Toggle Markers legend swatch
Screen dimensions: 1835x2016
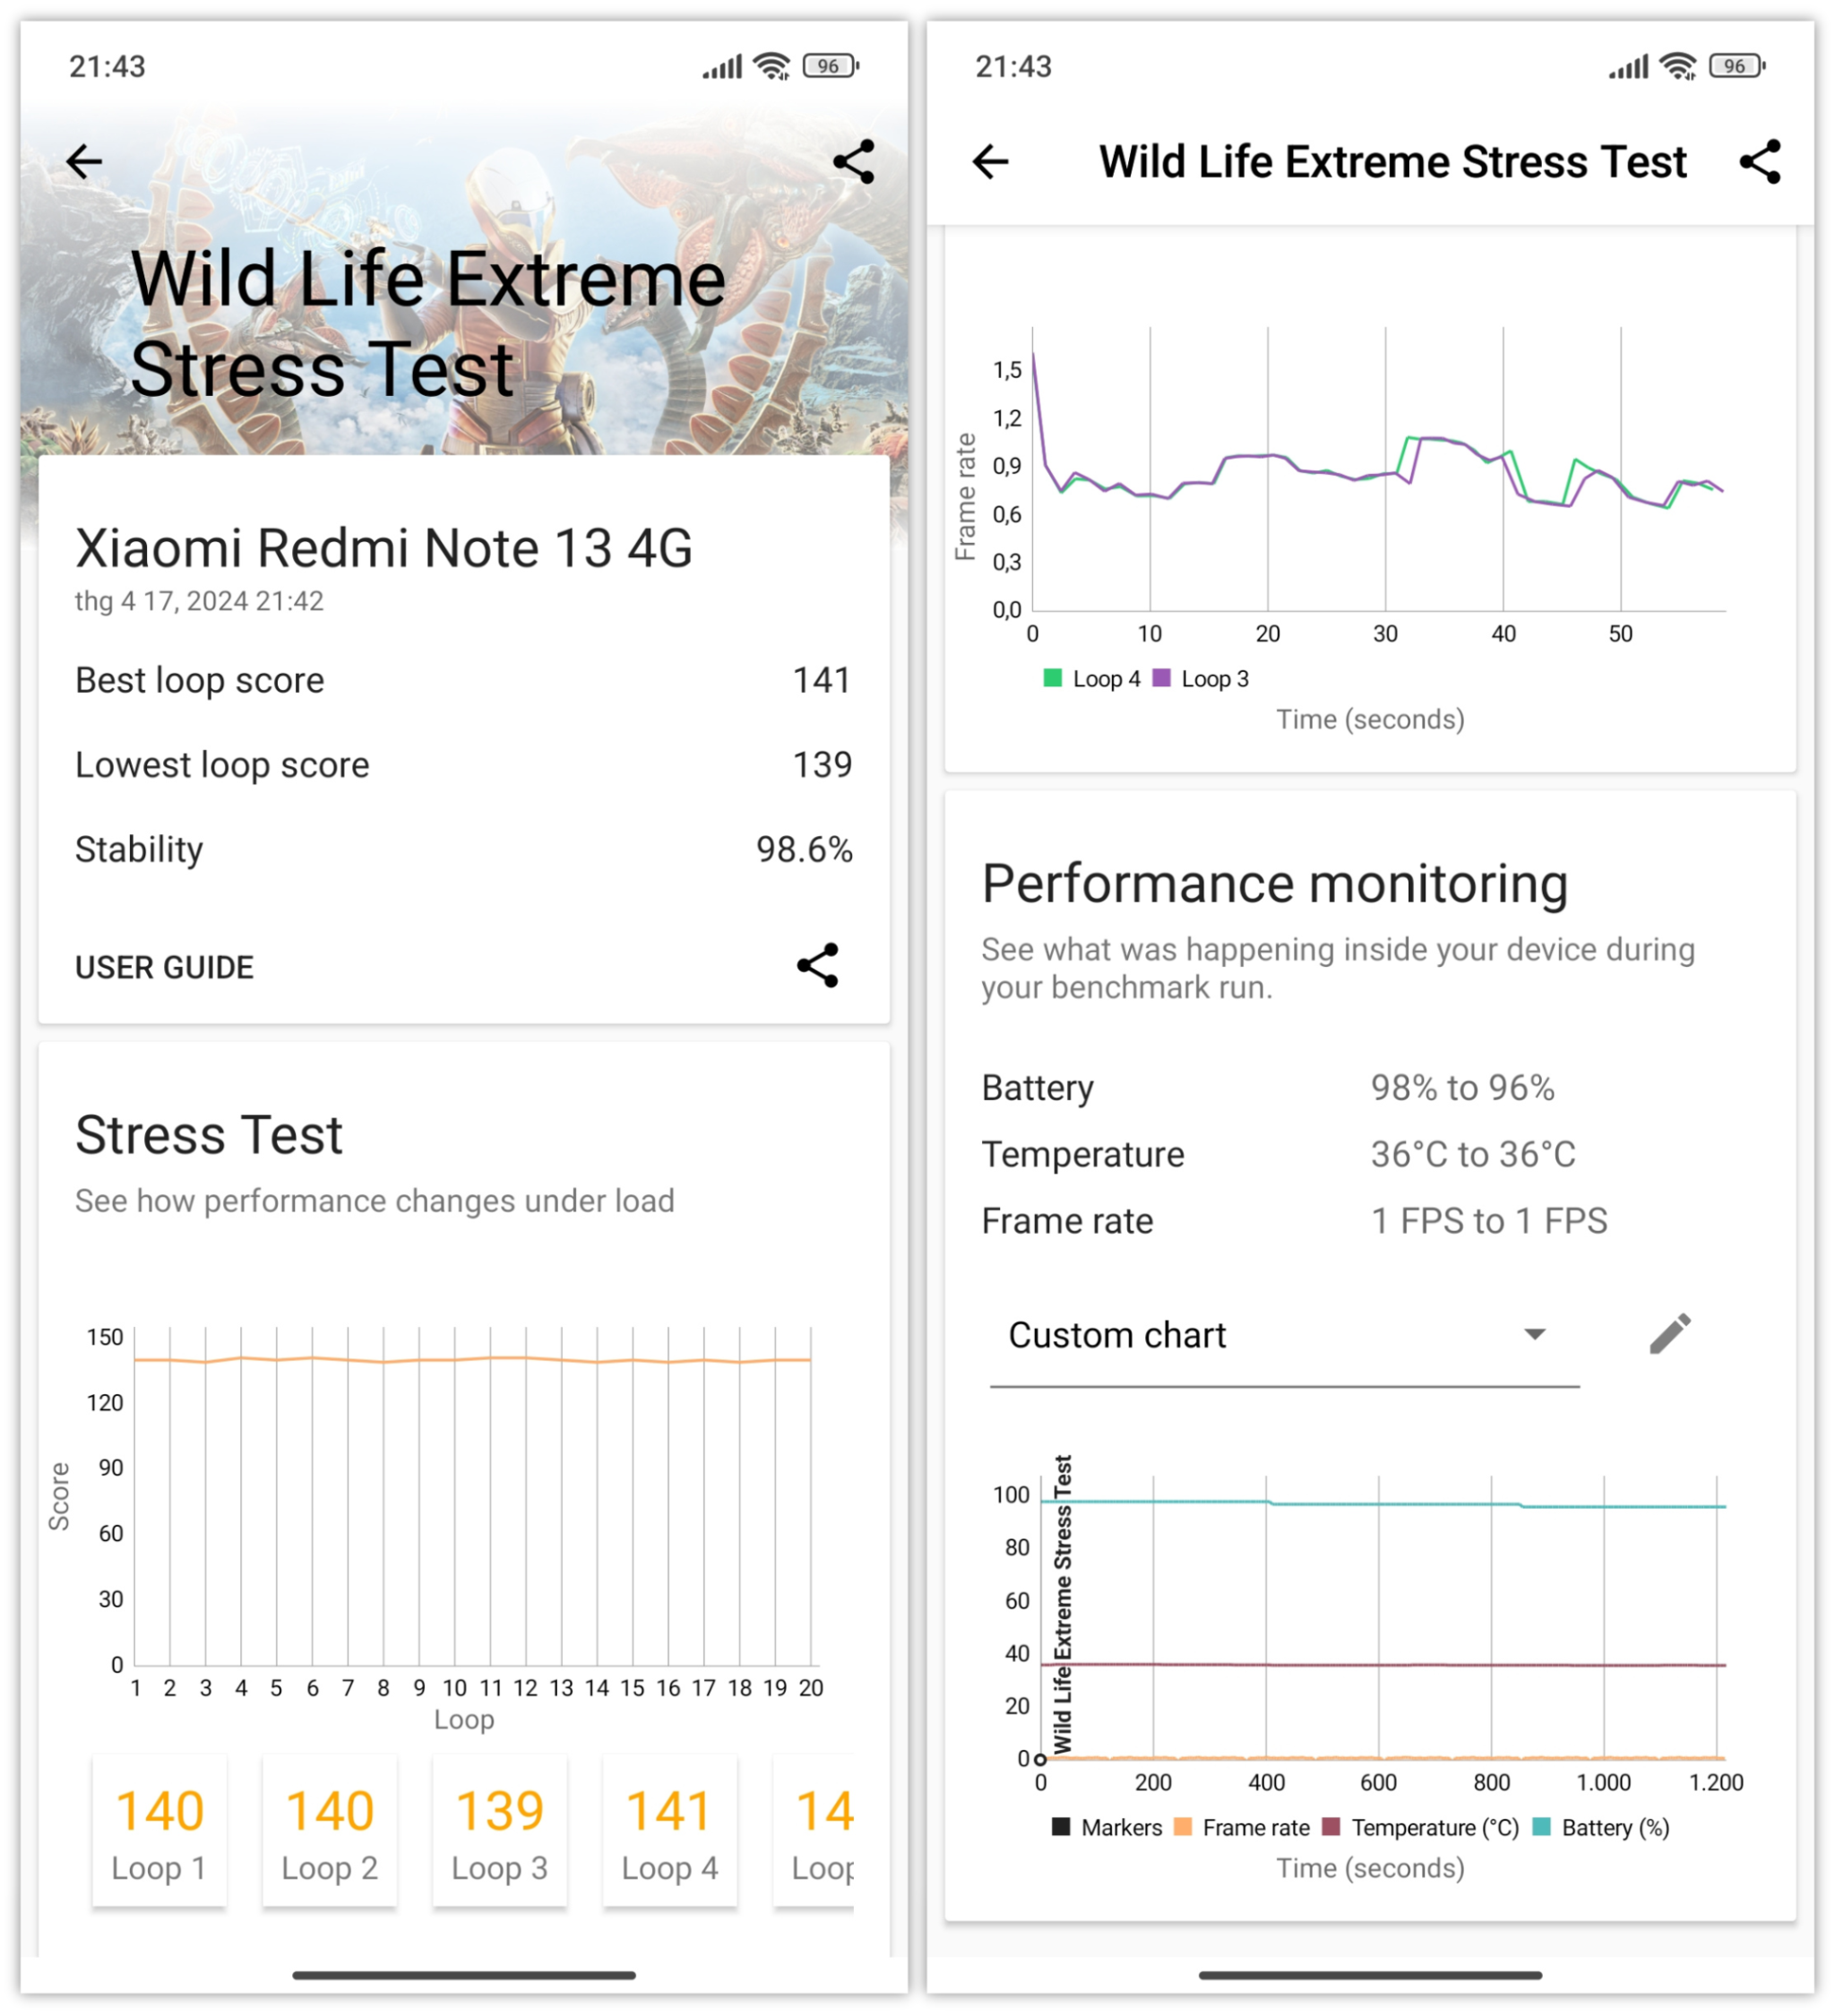click(x=1061, y=1827)
